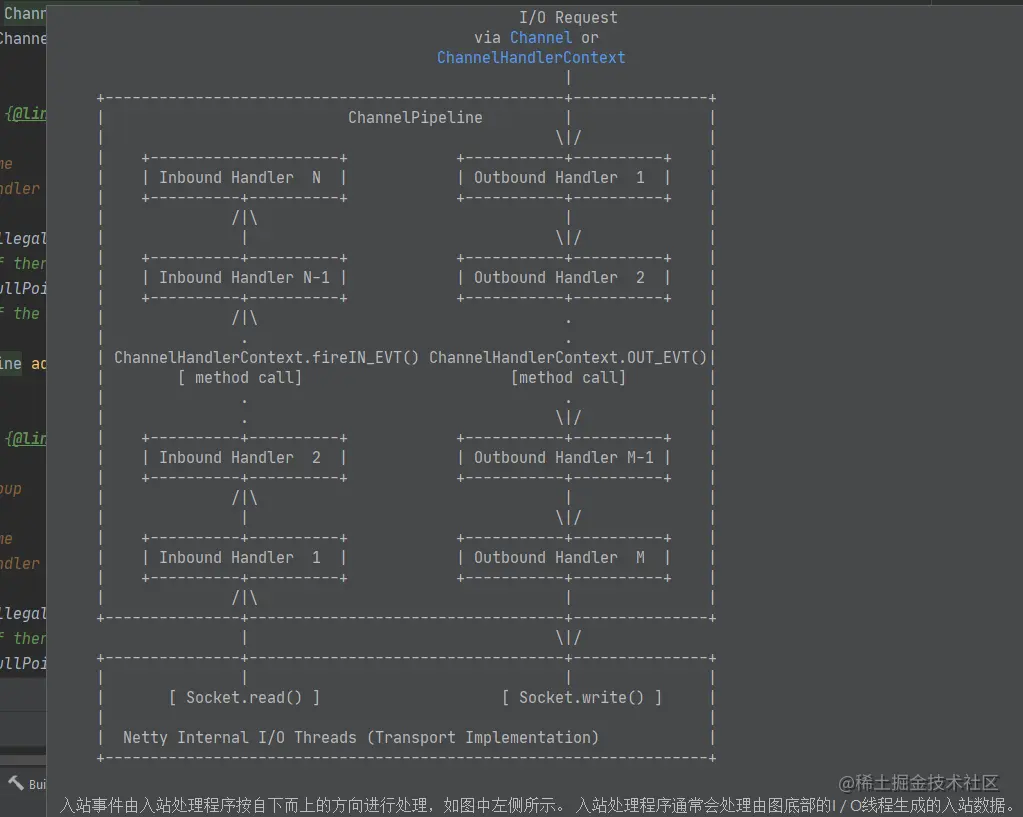Click the Chinese sentence starting "入站处理程序通常会处理"
The image size is (1023, 817).
tap(795, 805)
